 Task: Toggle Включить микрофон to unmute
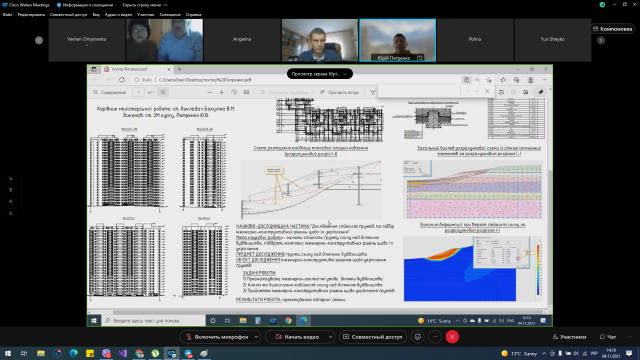click(217, 337)
